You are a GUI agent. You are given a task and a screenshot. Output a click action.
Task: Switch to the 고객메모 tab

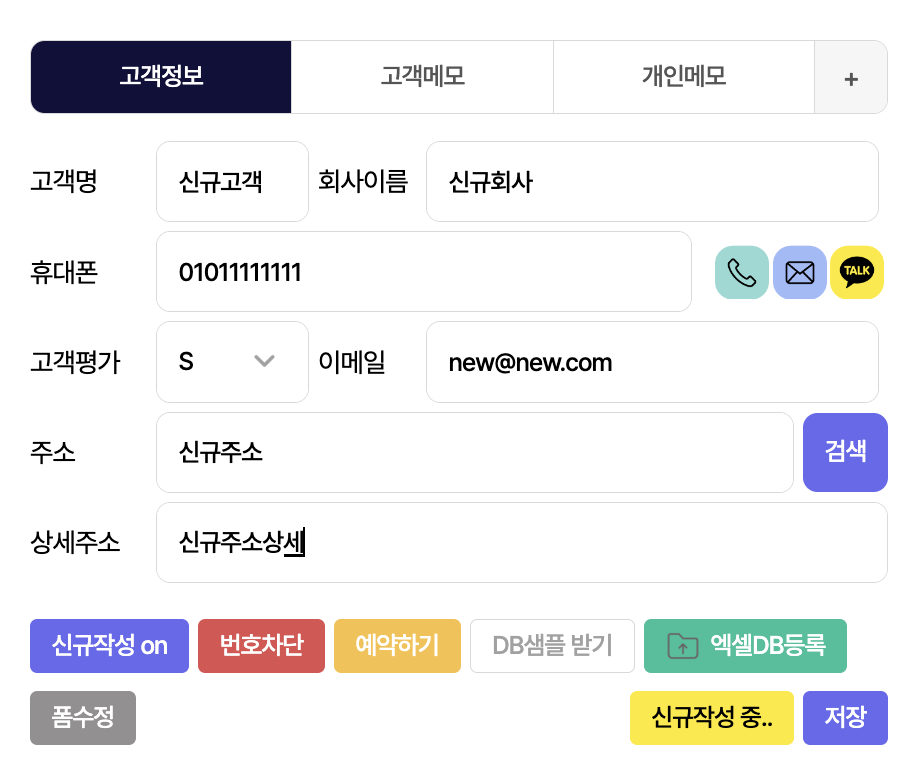click(422, 77)
